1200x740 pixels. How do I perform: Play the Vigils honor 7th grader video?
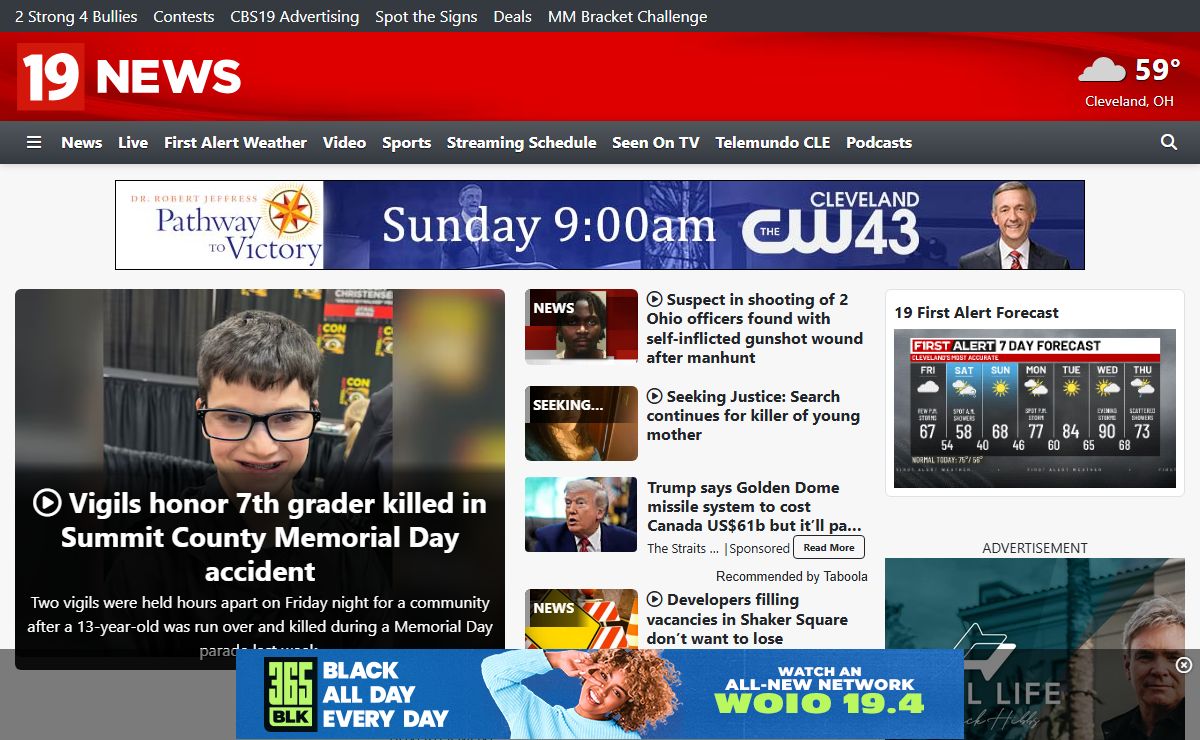click(x=47, y=502)
